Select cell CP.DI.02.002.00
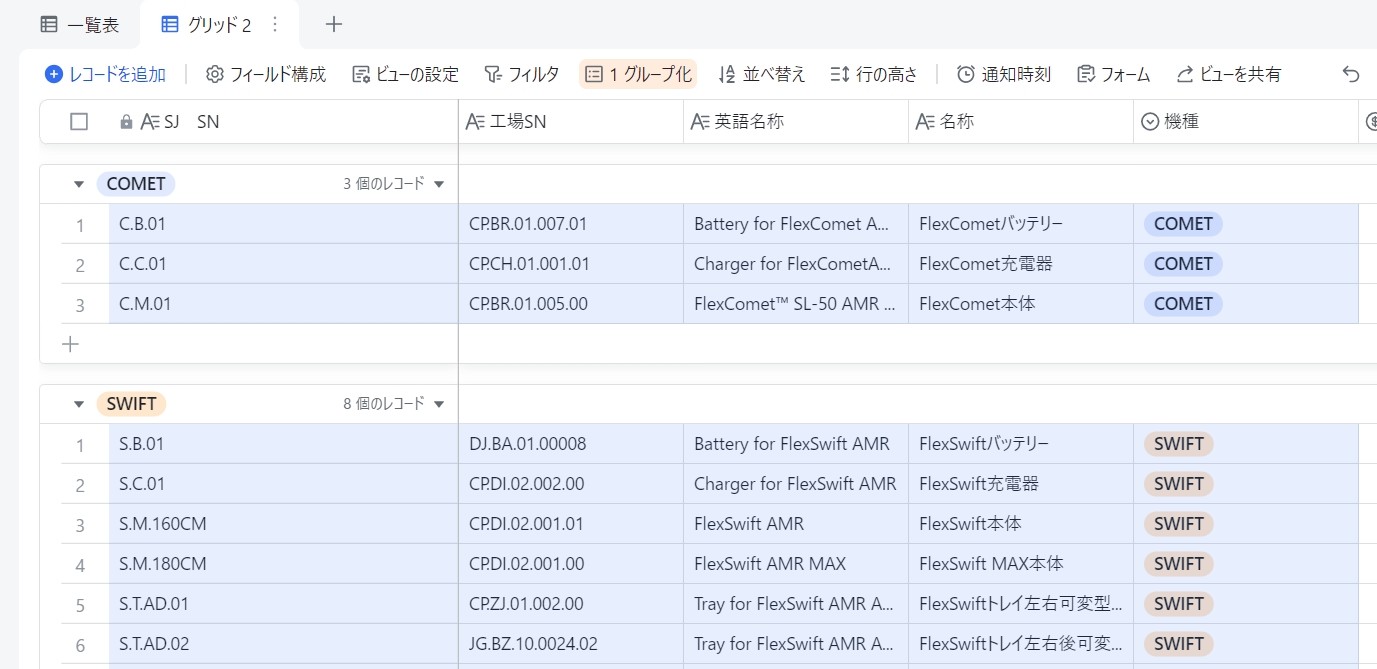The height and width of the screenshot is (669, 1377). (571, 484)
